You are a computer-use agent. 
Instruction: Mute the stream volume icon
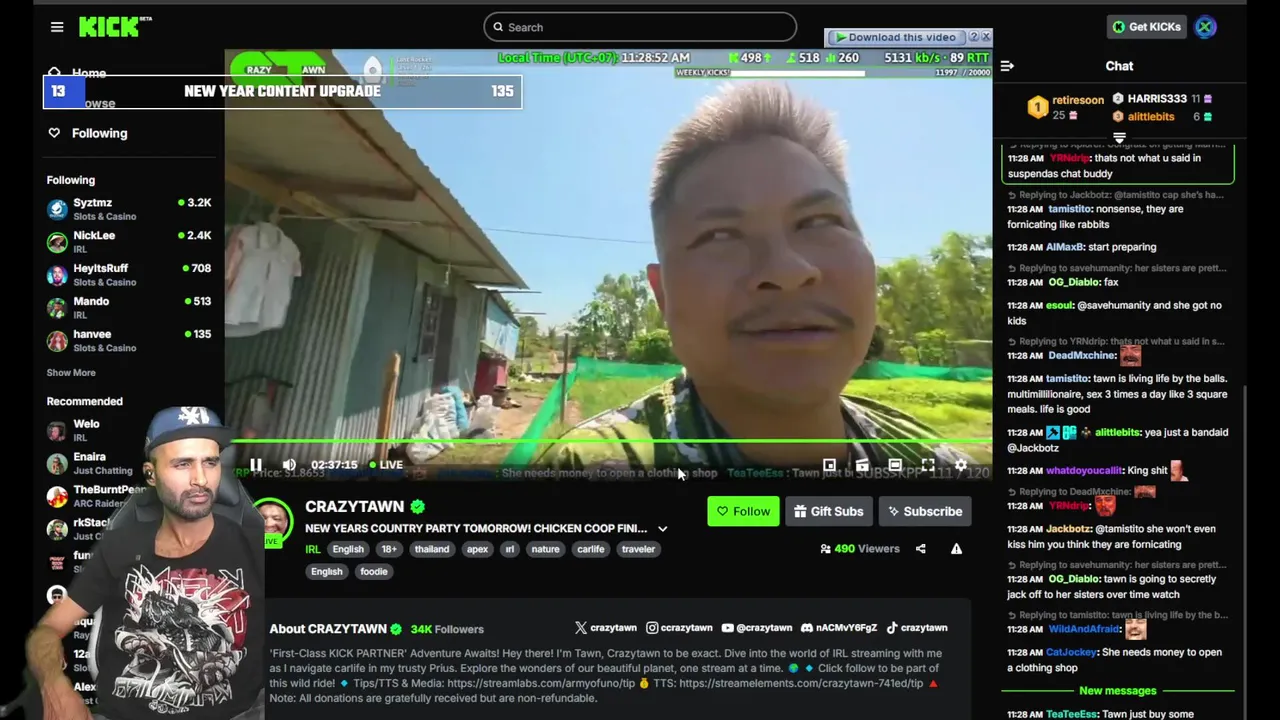point(289,465)
